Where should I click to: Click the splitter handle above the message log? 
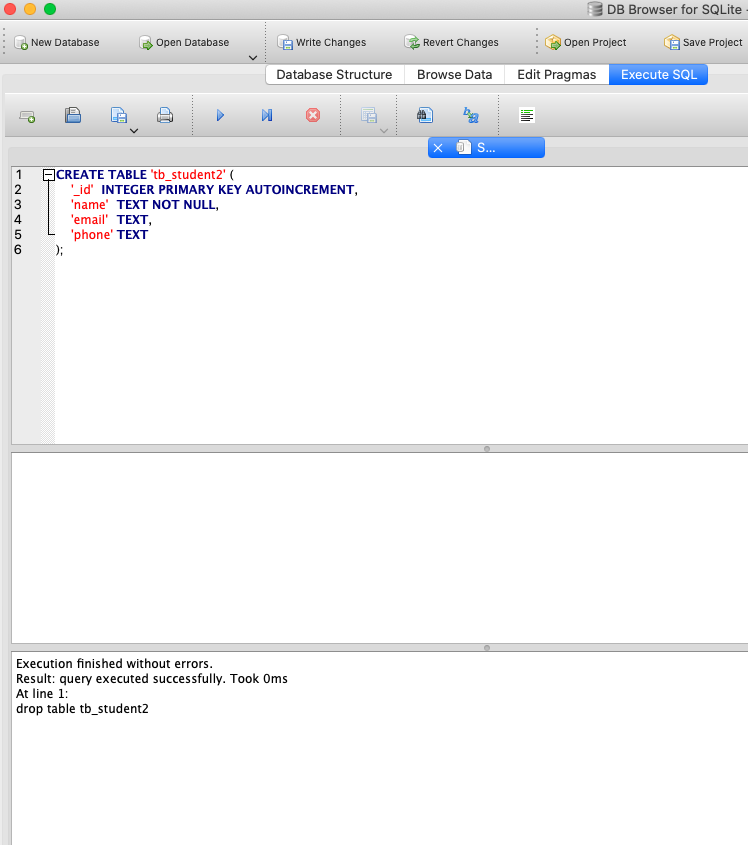click(x=487, y=648)
